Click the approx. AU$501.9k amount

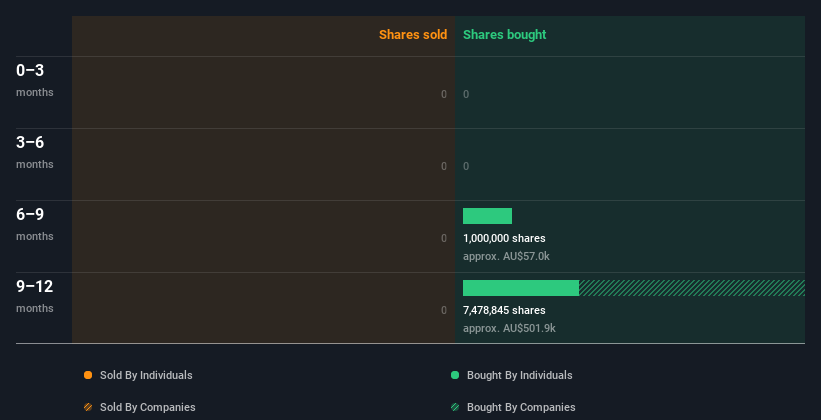[509, 328]
